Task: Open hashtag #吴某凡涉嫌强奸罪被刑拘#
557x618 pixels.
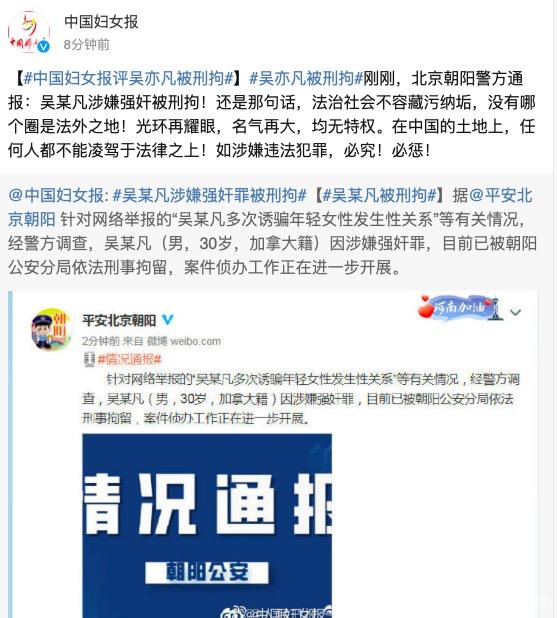Action: pyautogui.click(x=209, y=195)
